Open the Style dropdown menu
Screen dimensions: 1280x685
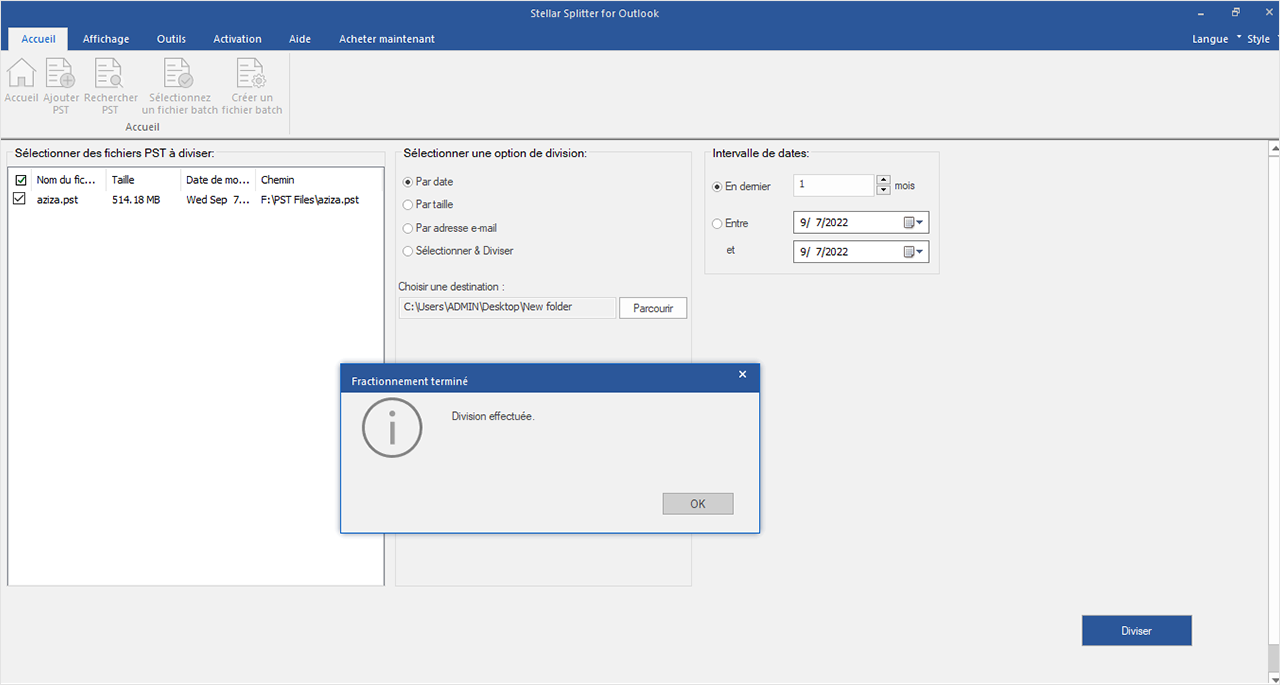(1261, 39)
